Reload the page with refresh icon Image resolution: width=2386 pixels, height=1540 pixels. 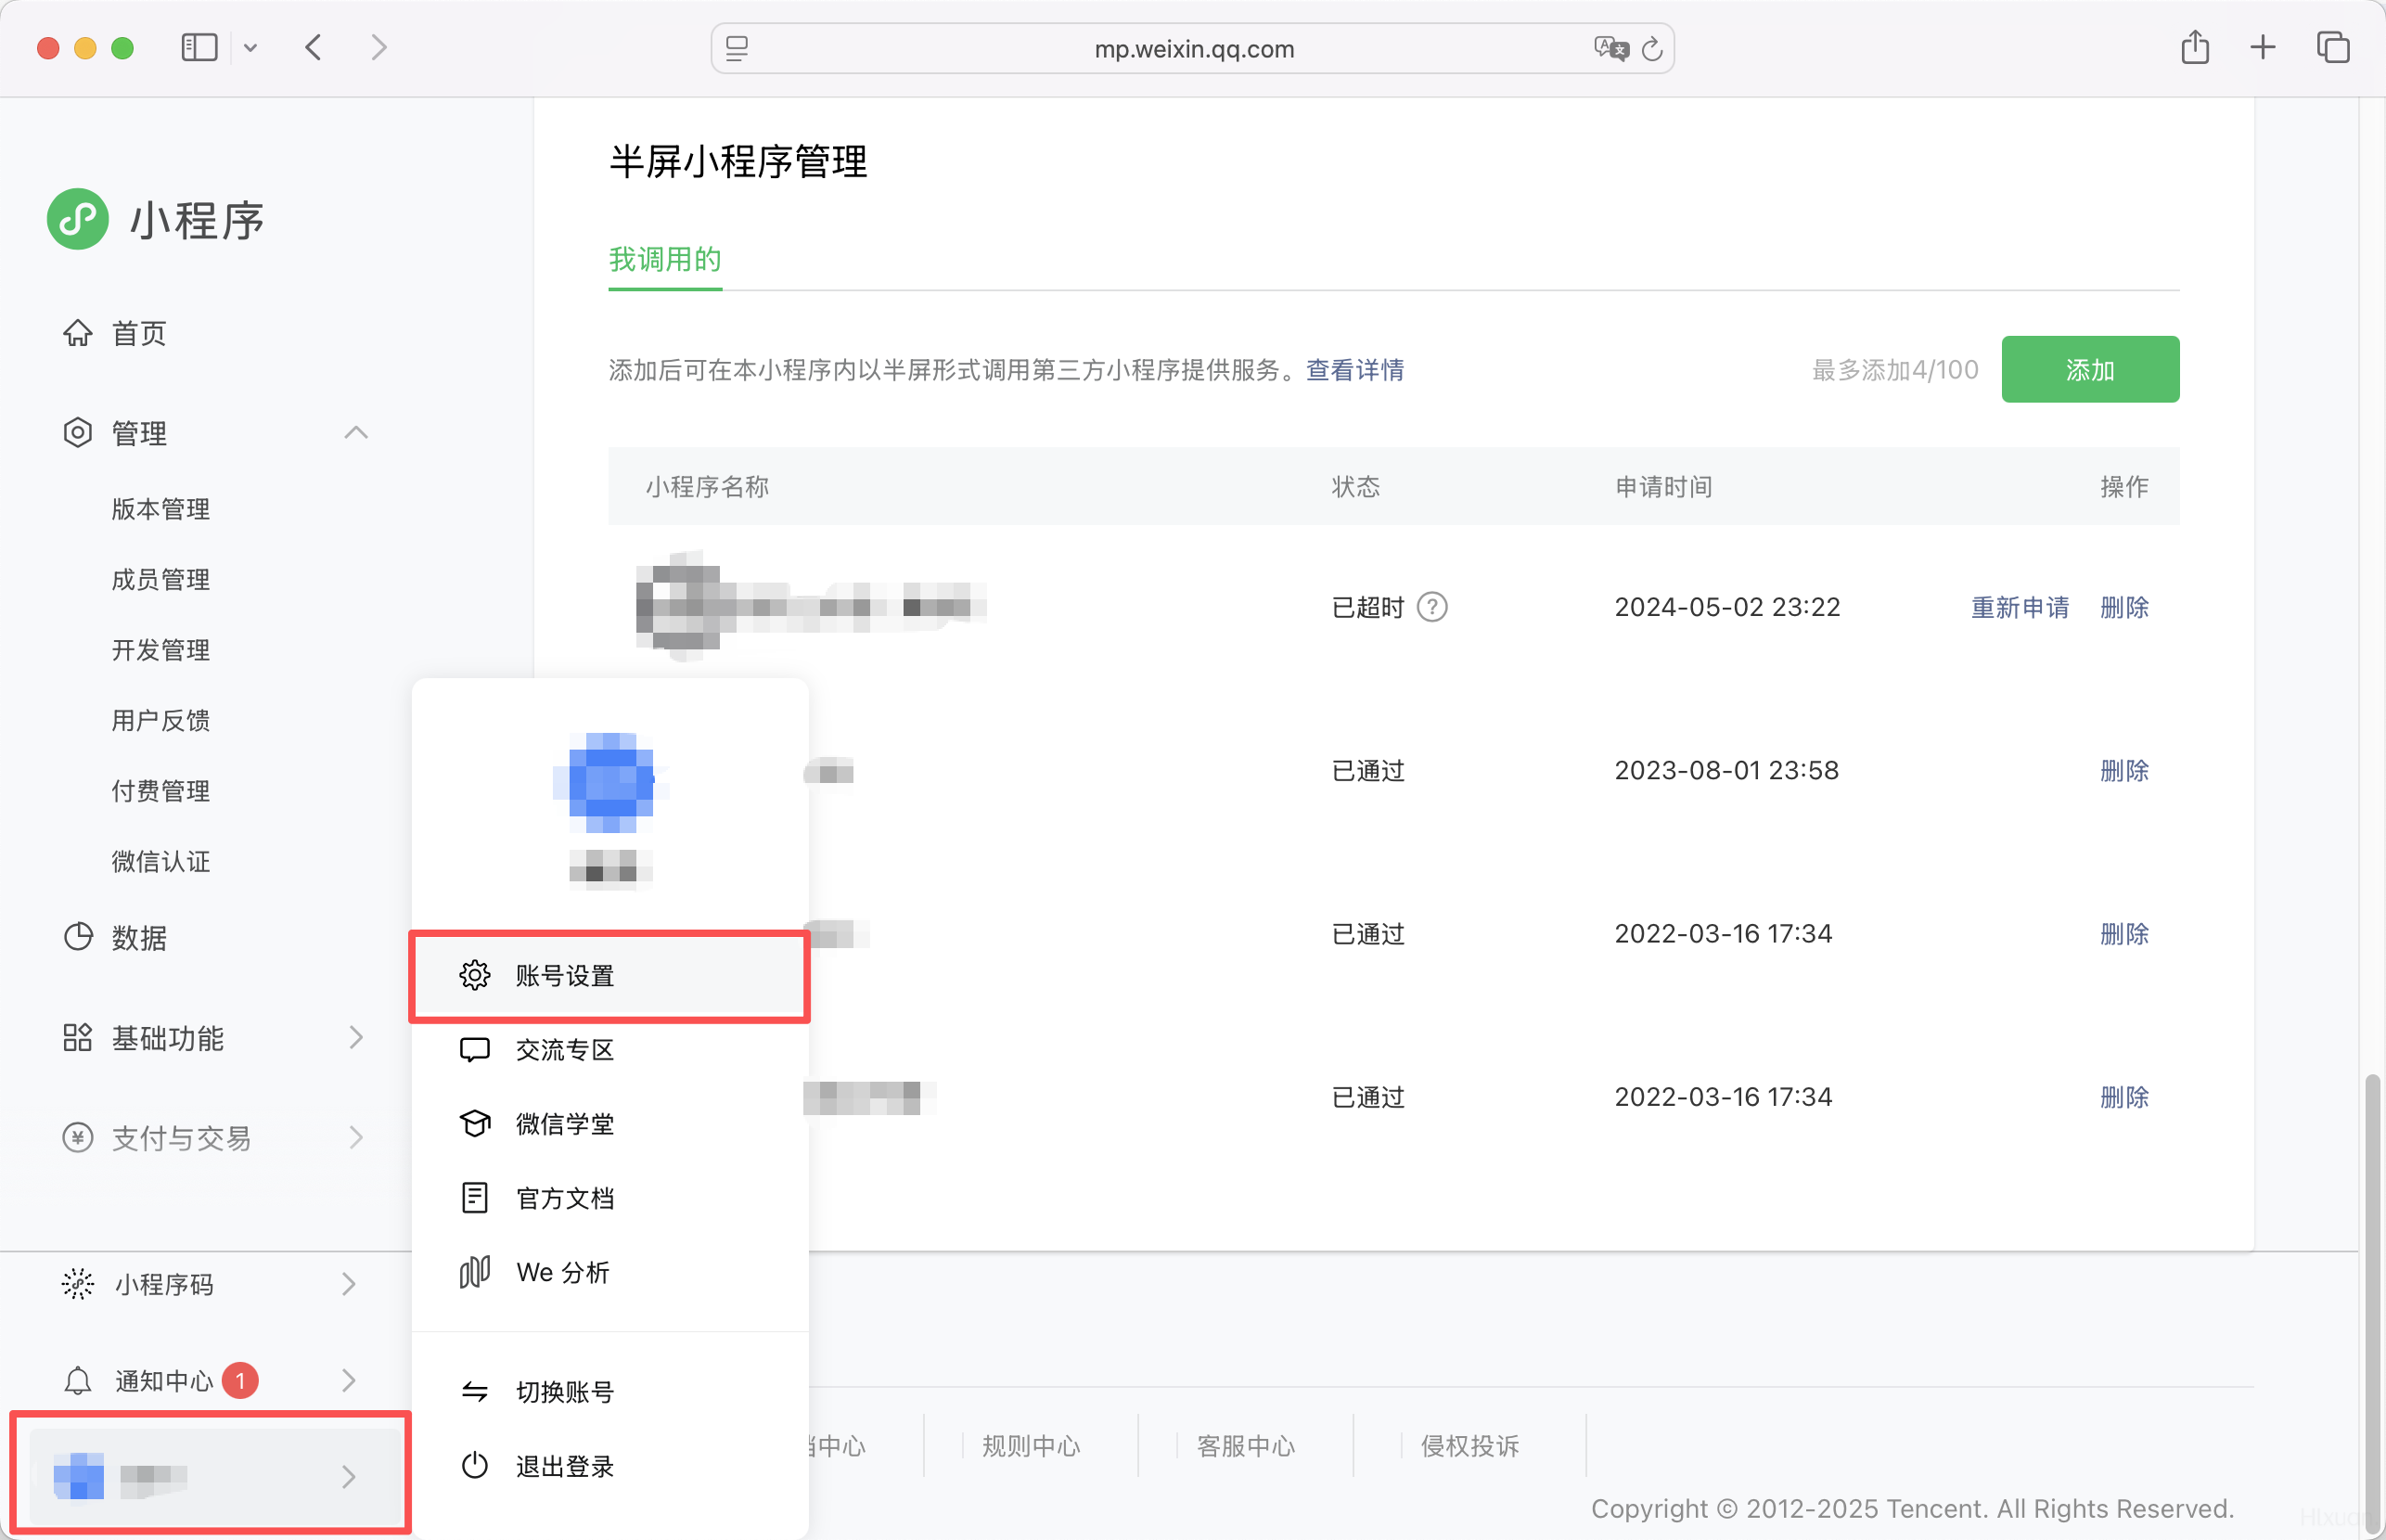[x=1652, y=48]
